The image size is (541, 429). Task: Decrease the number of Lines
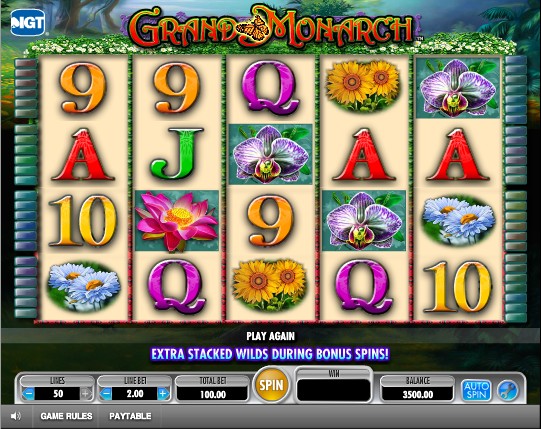29,393
